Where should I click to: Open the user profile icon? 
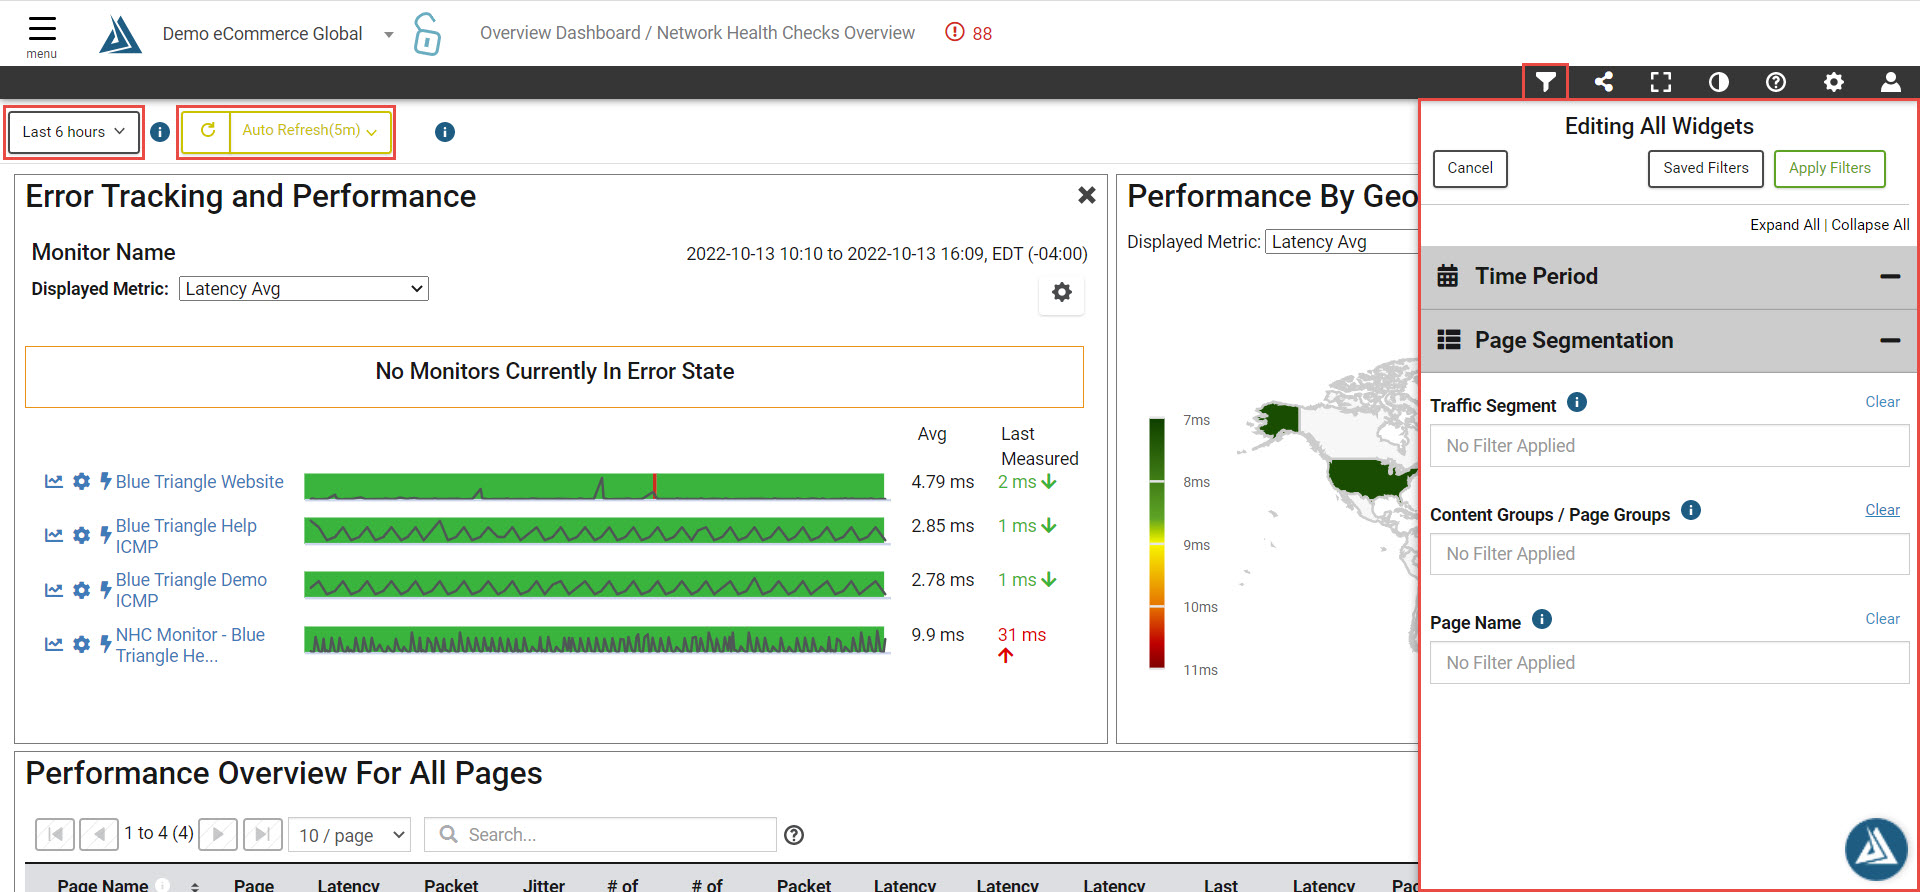click(x=1891, y=82)
